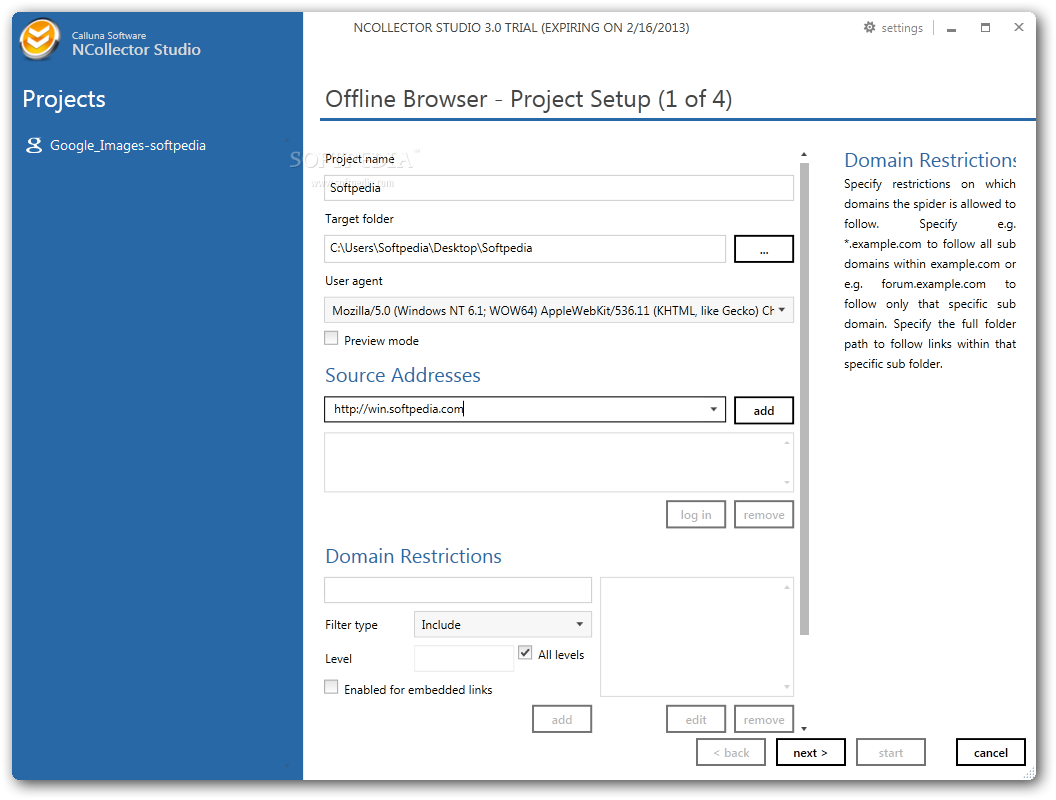Click the start button

click(890, 752)
